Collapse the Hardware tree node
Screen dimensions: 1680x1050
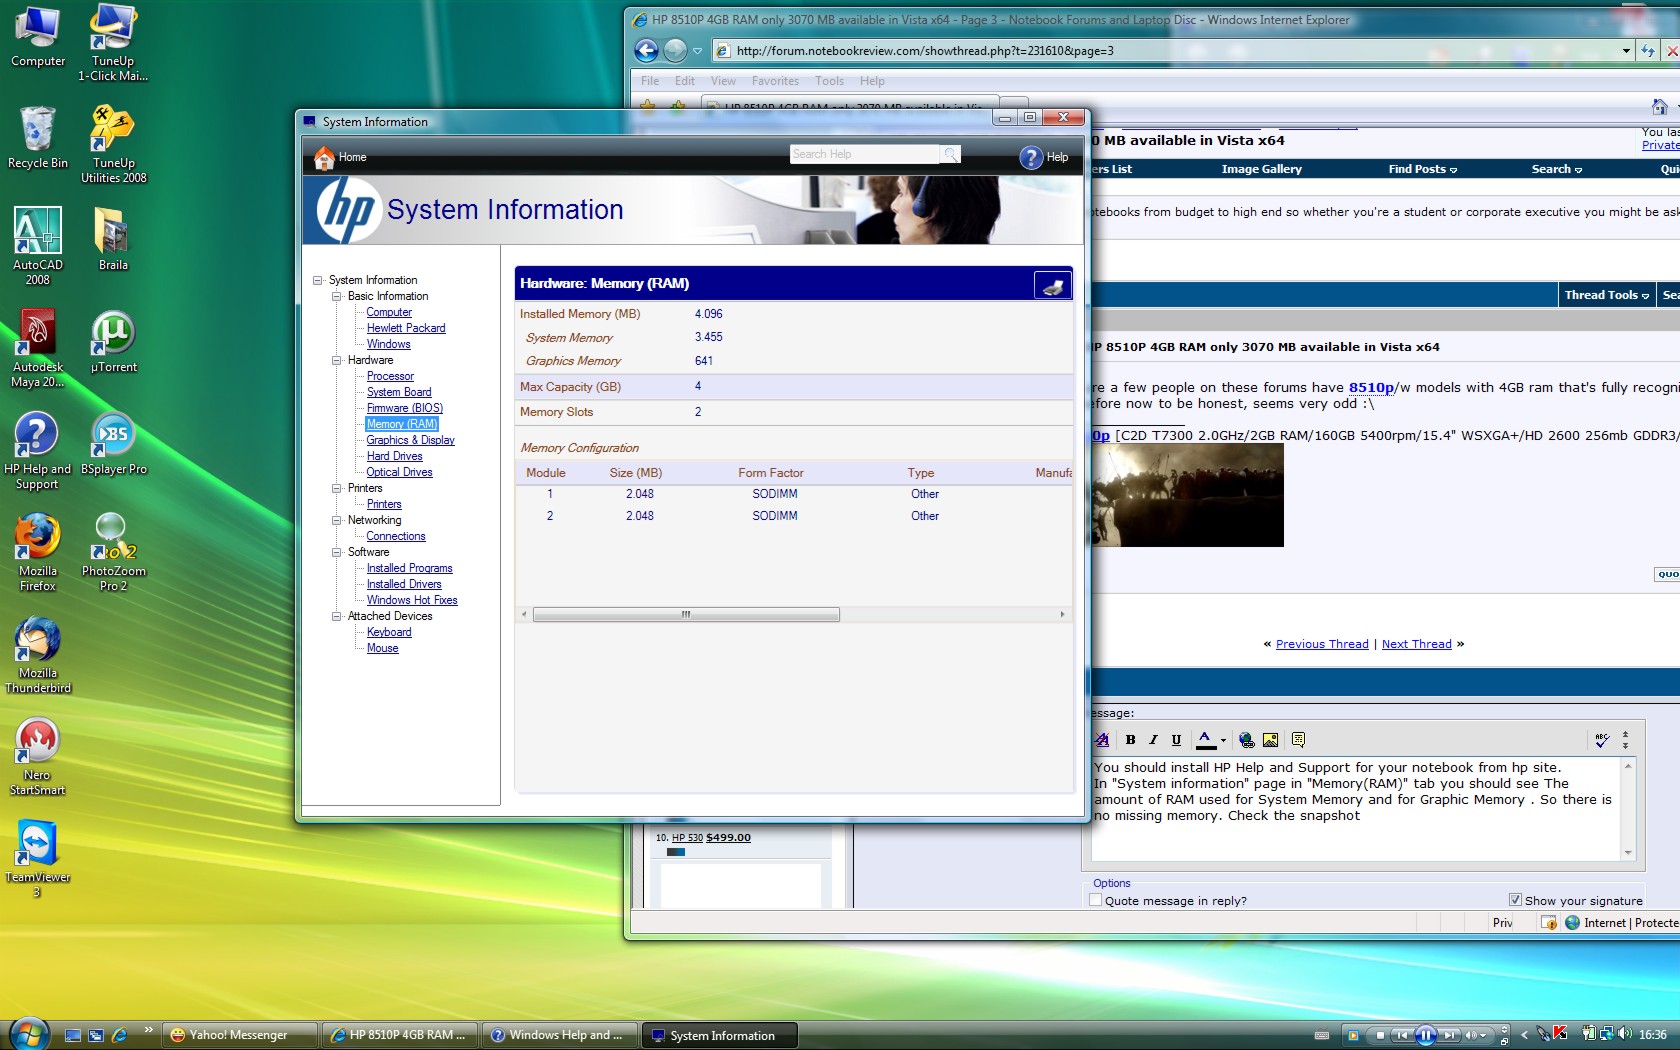[336, 360]
